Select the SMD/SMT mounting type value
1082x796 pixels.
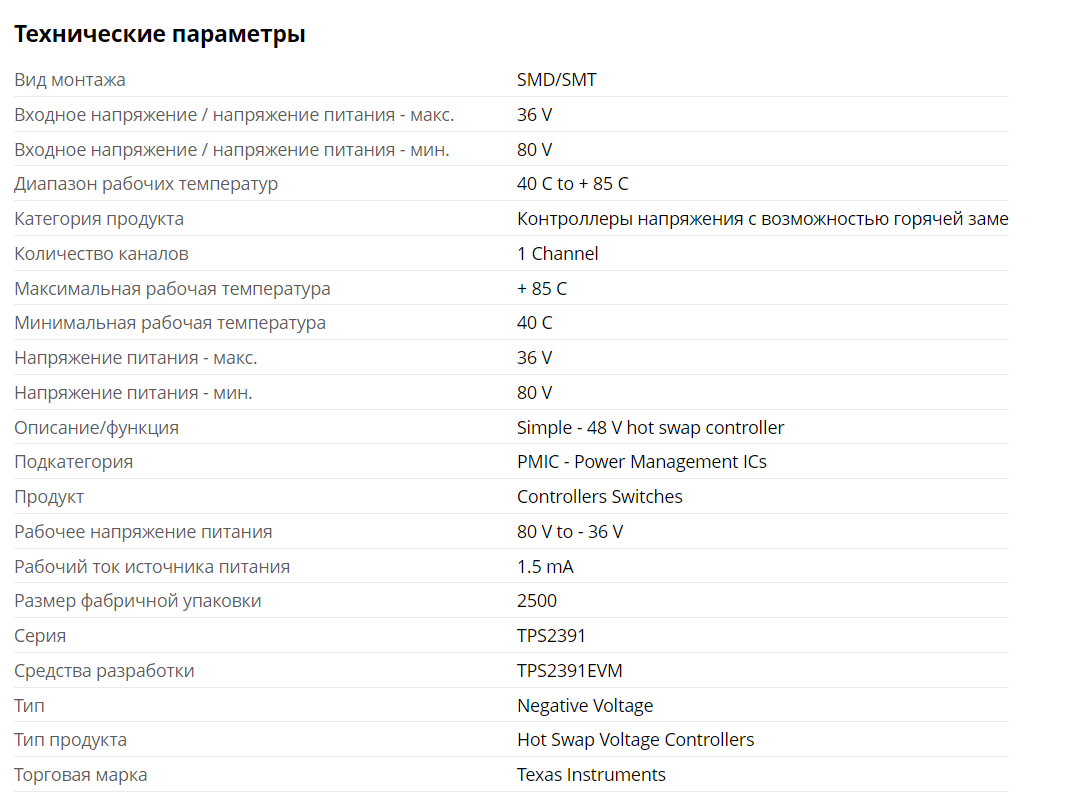(556, 80)
